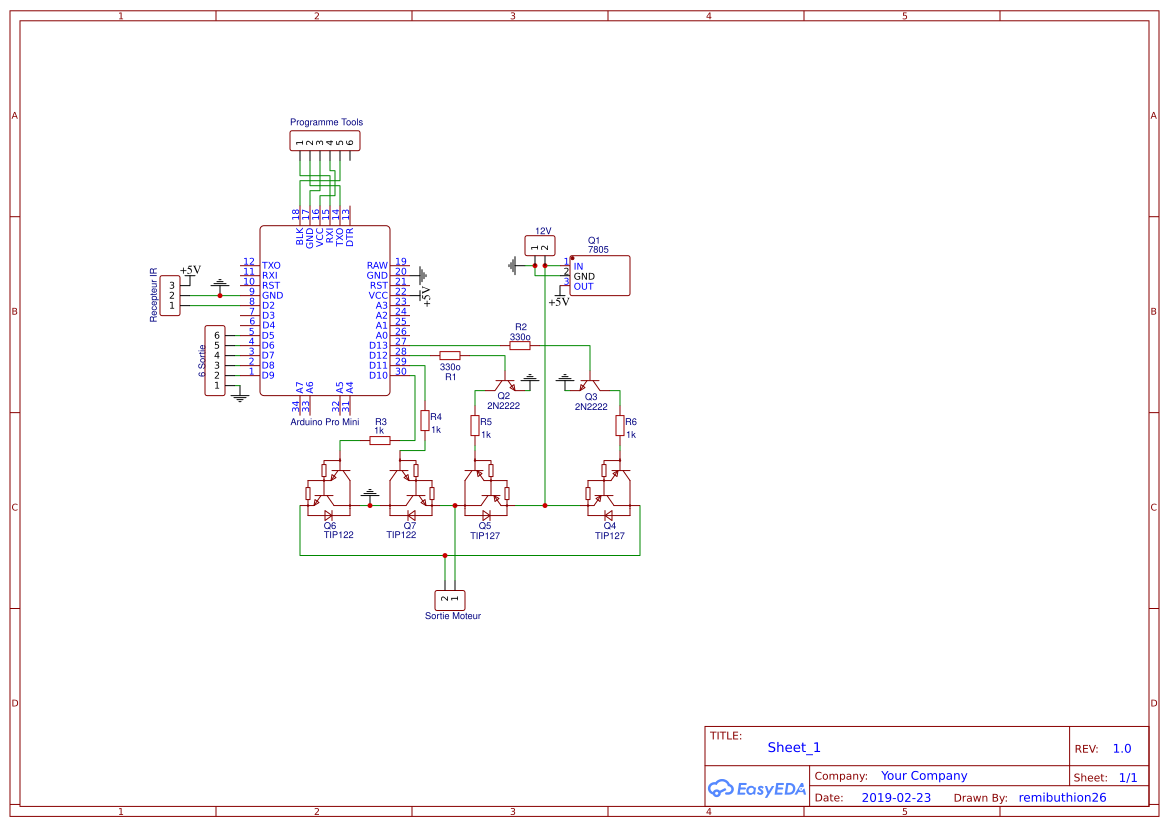Click the Sheet_1 title text
The image size is (1169, 827).
[793, 747]
